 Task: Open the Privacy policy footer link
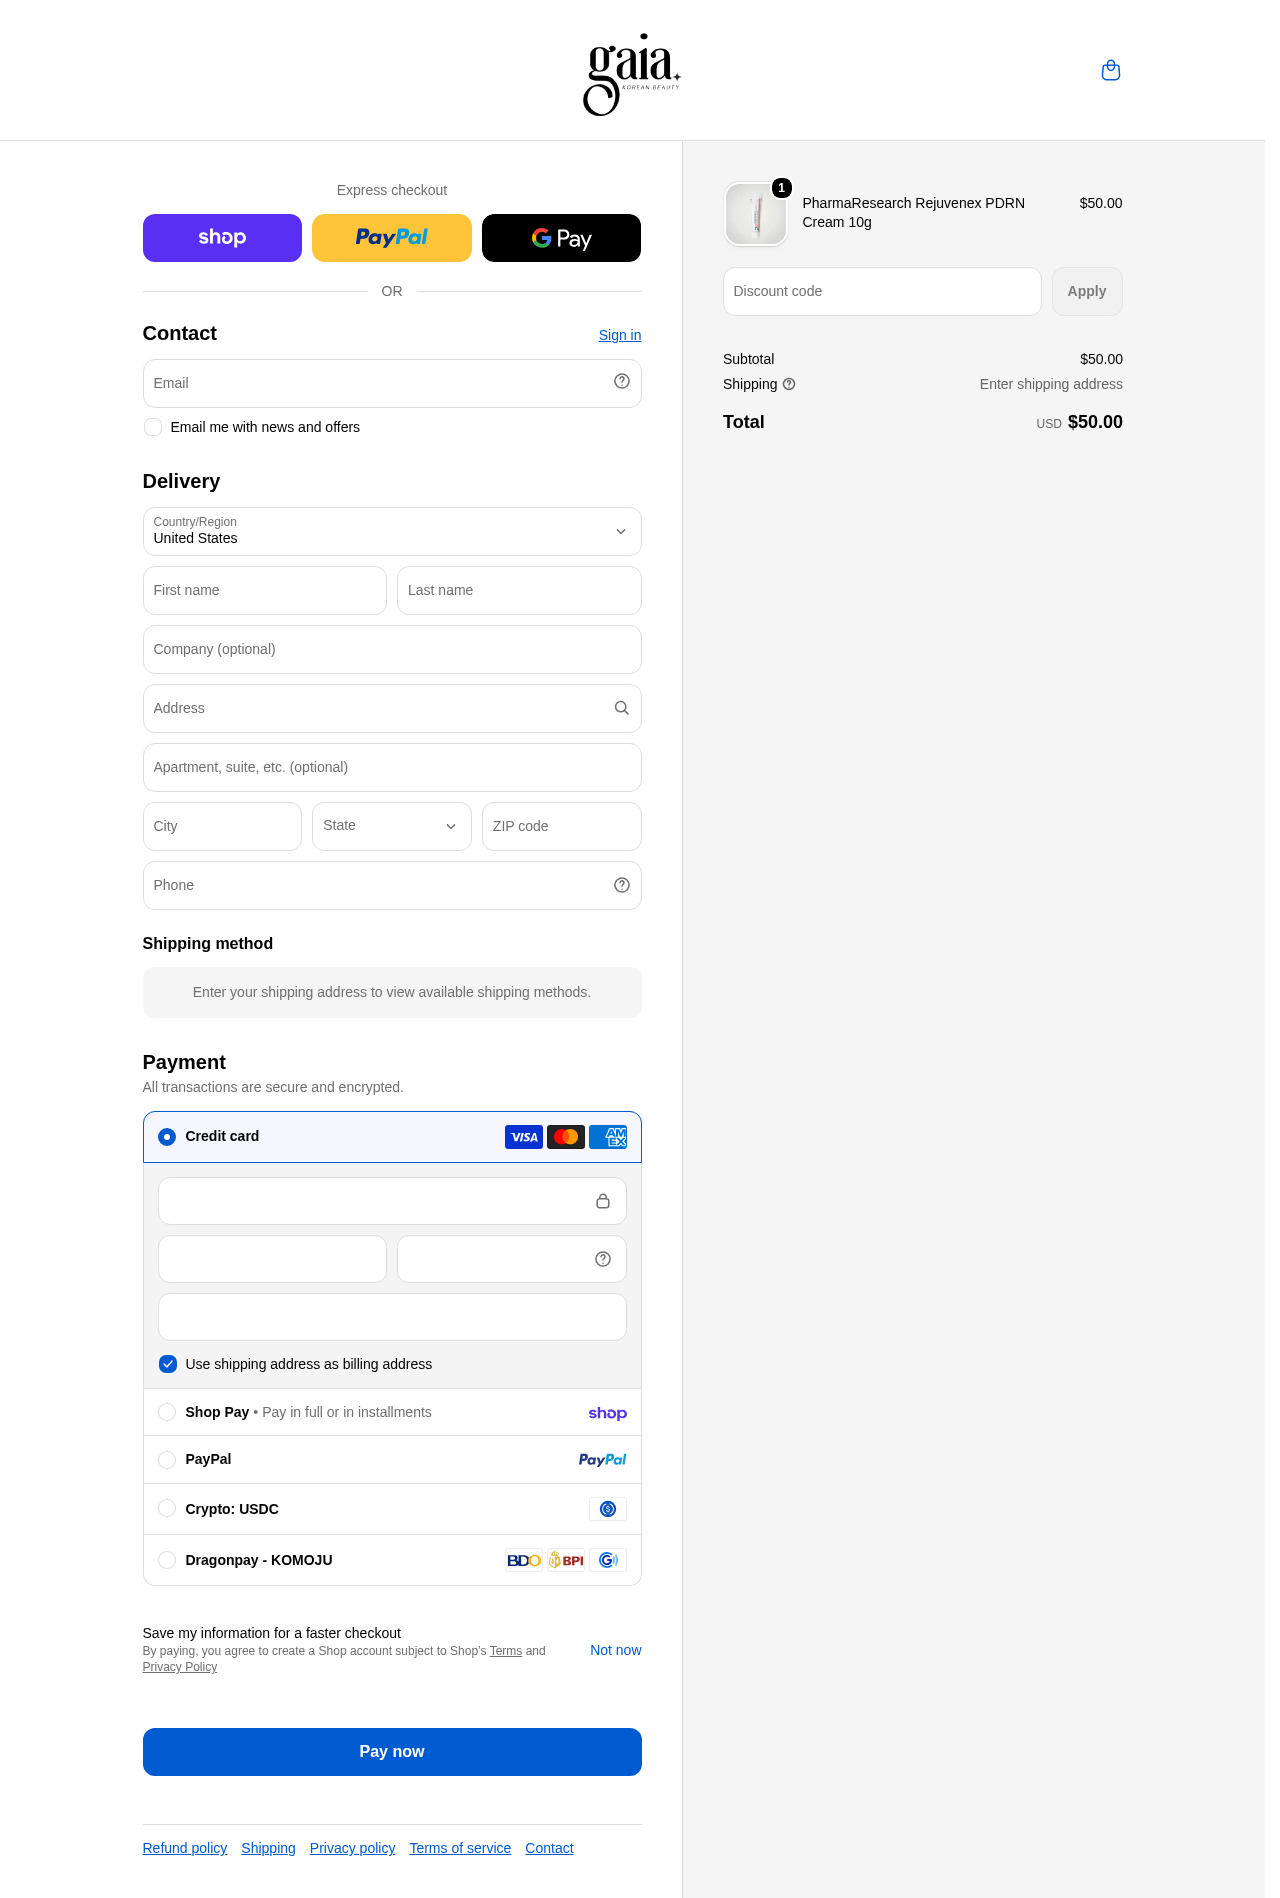click(x=352, y=1848)
